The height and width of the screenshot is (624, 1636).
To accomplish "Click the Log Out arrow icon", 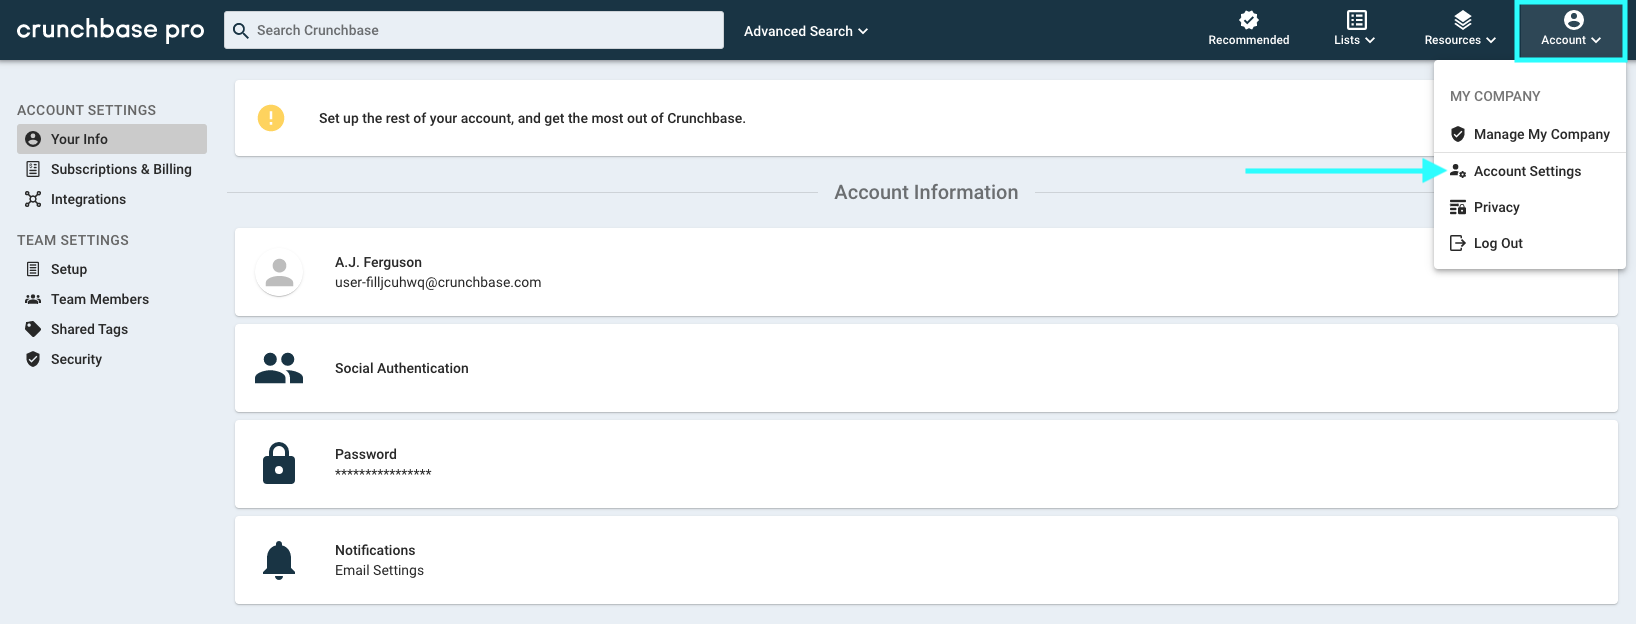I will [1458, 243].
